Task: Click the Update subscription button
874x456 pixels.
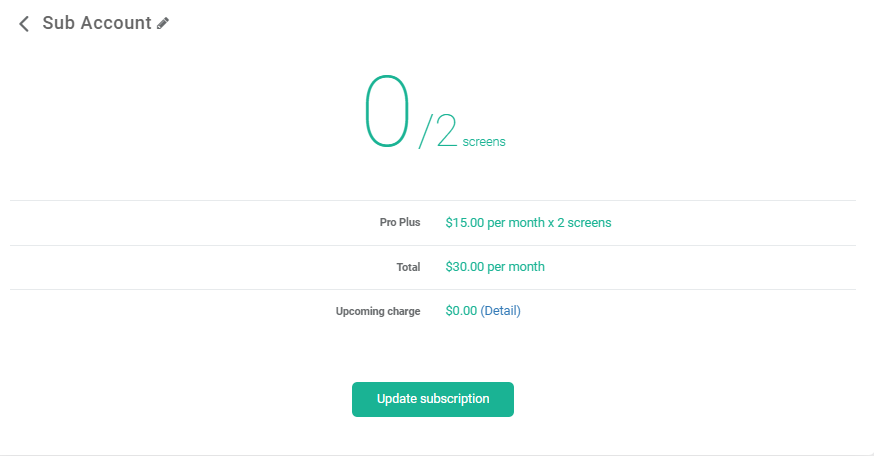Action: point(433,399)
